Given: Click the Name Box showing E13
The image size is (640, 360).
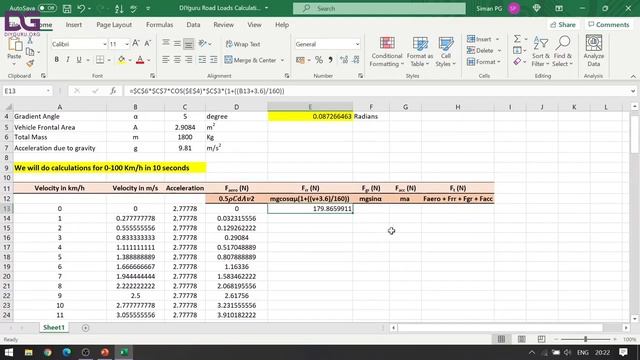Looking at the screenshot, I should pyautogui.click(x=27, y=91).
